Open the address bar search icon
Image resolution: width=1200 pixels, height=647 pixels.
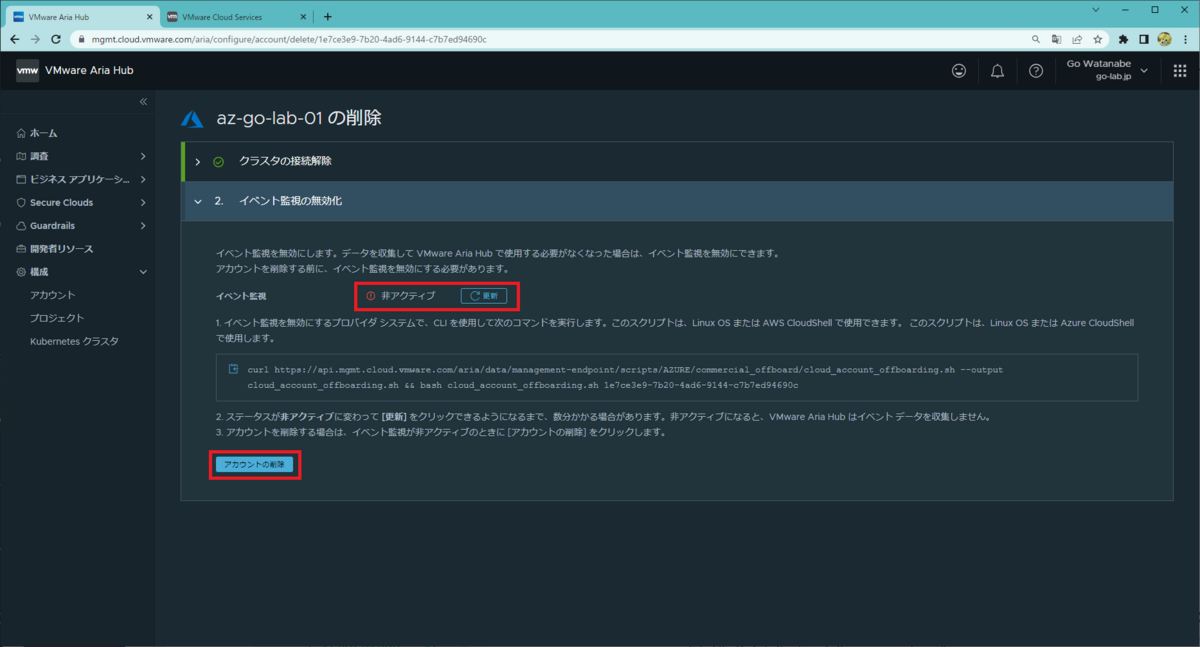pyautogui.click(x=1035, y=39)
